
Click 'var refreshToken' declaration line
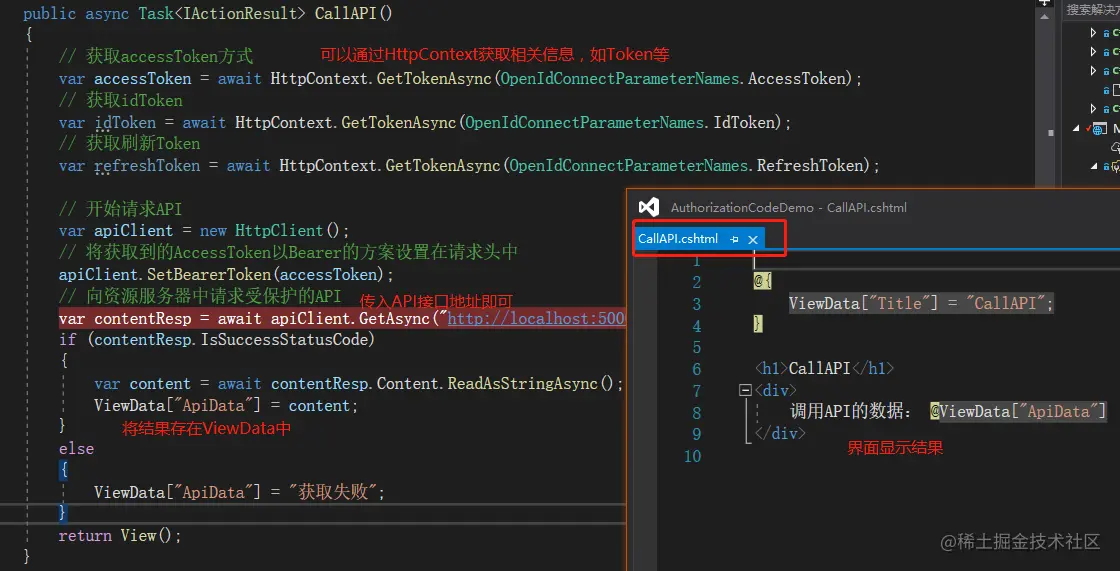pos(469,166)
